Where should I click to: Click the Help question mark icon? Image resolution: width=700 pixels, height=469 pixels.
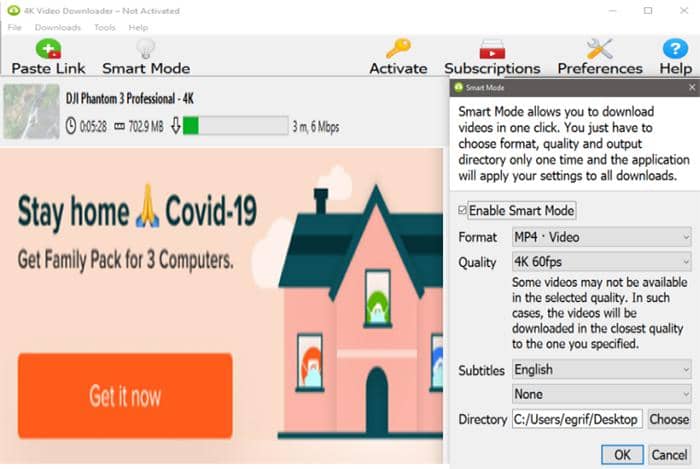675,48
